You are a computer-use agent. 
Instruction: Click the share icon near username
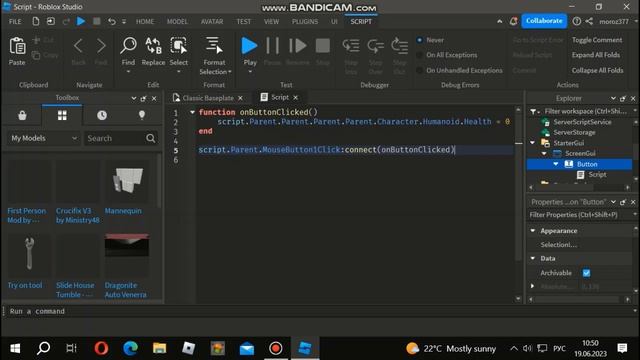coord(589,21)
